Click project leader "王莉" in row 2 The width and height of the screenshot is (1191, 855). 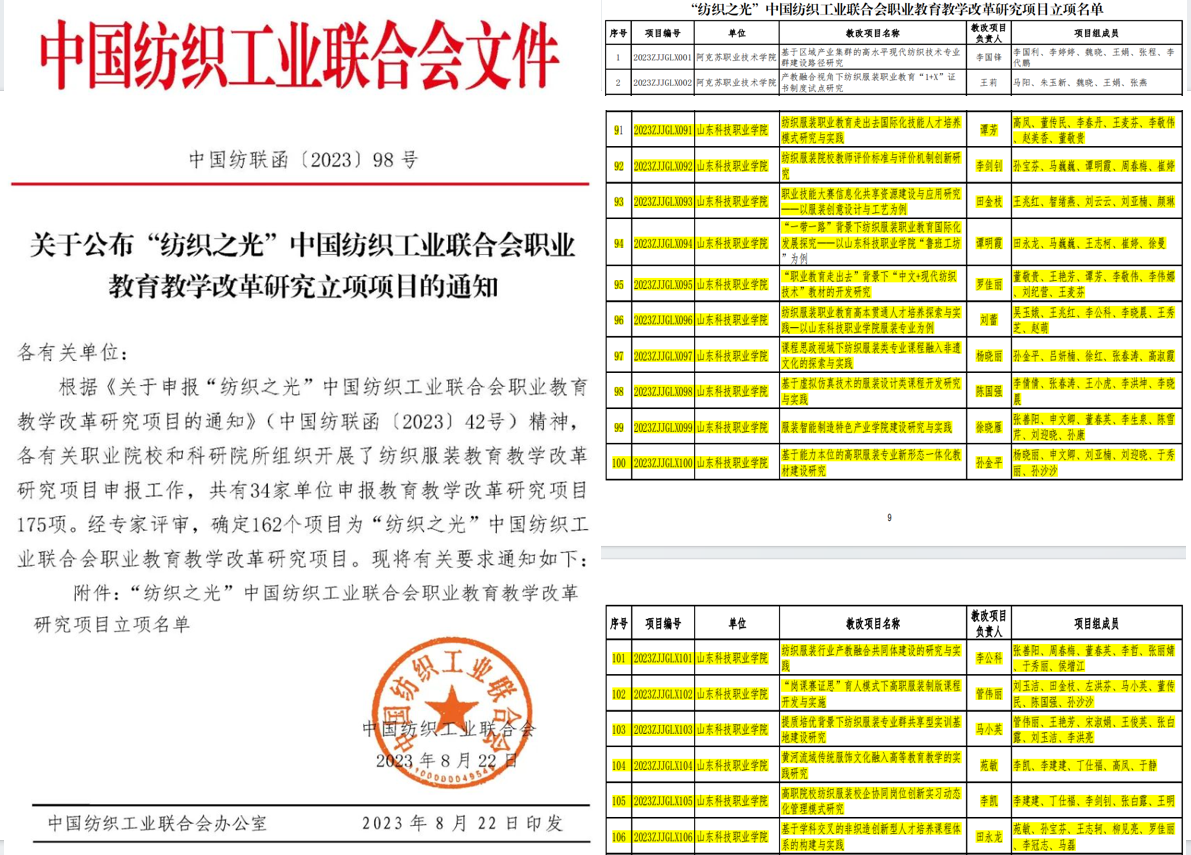coord(988,82)
